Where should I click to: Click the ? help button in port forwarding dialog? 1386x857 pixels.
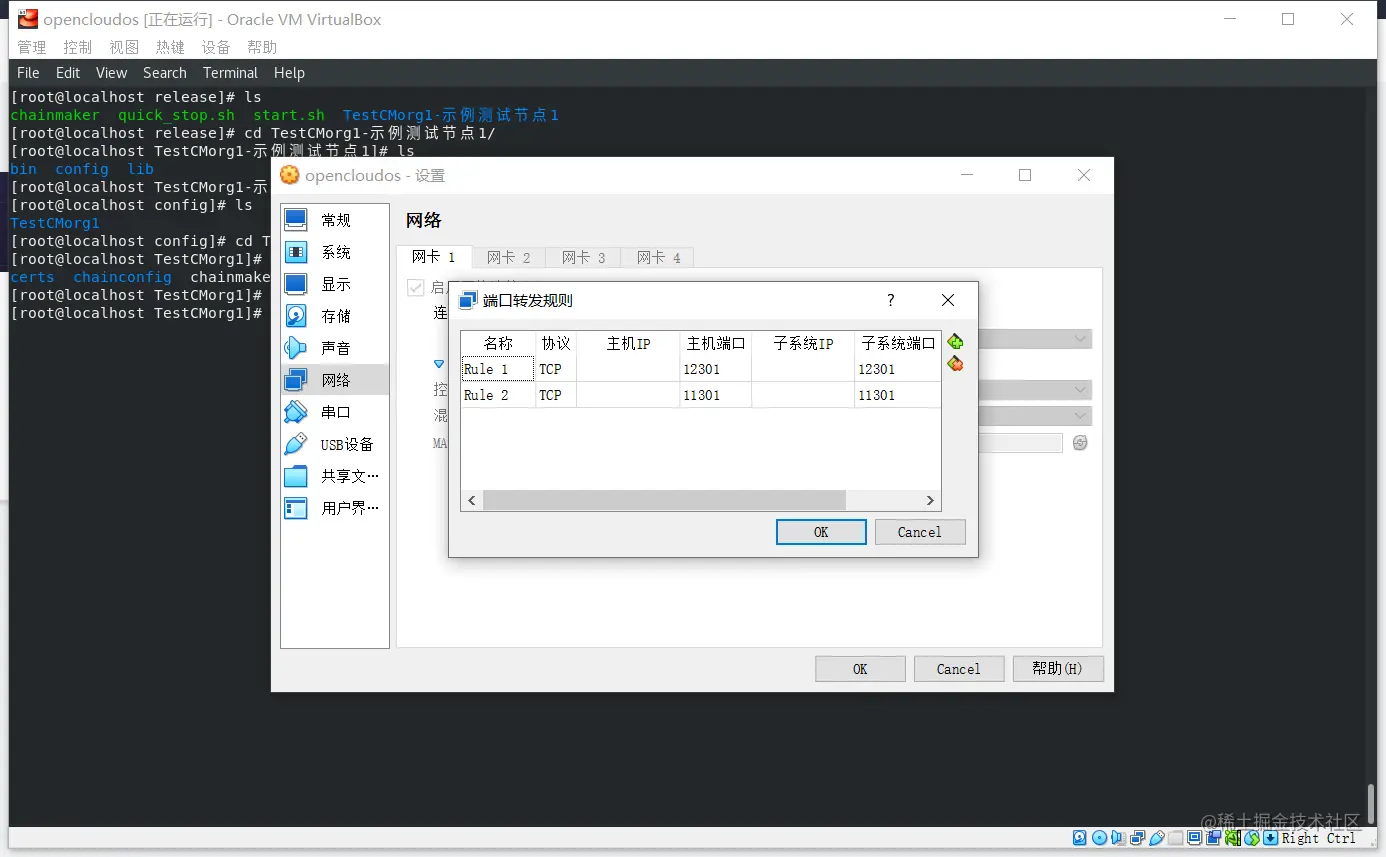(891, 300)
